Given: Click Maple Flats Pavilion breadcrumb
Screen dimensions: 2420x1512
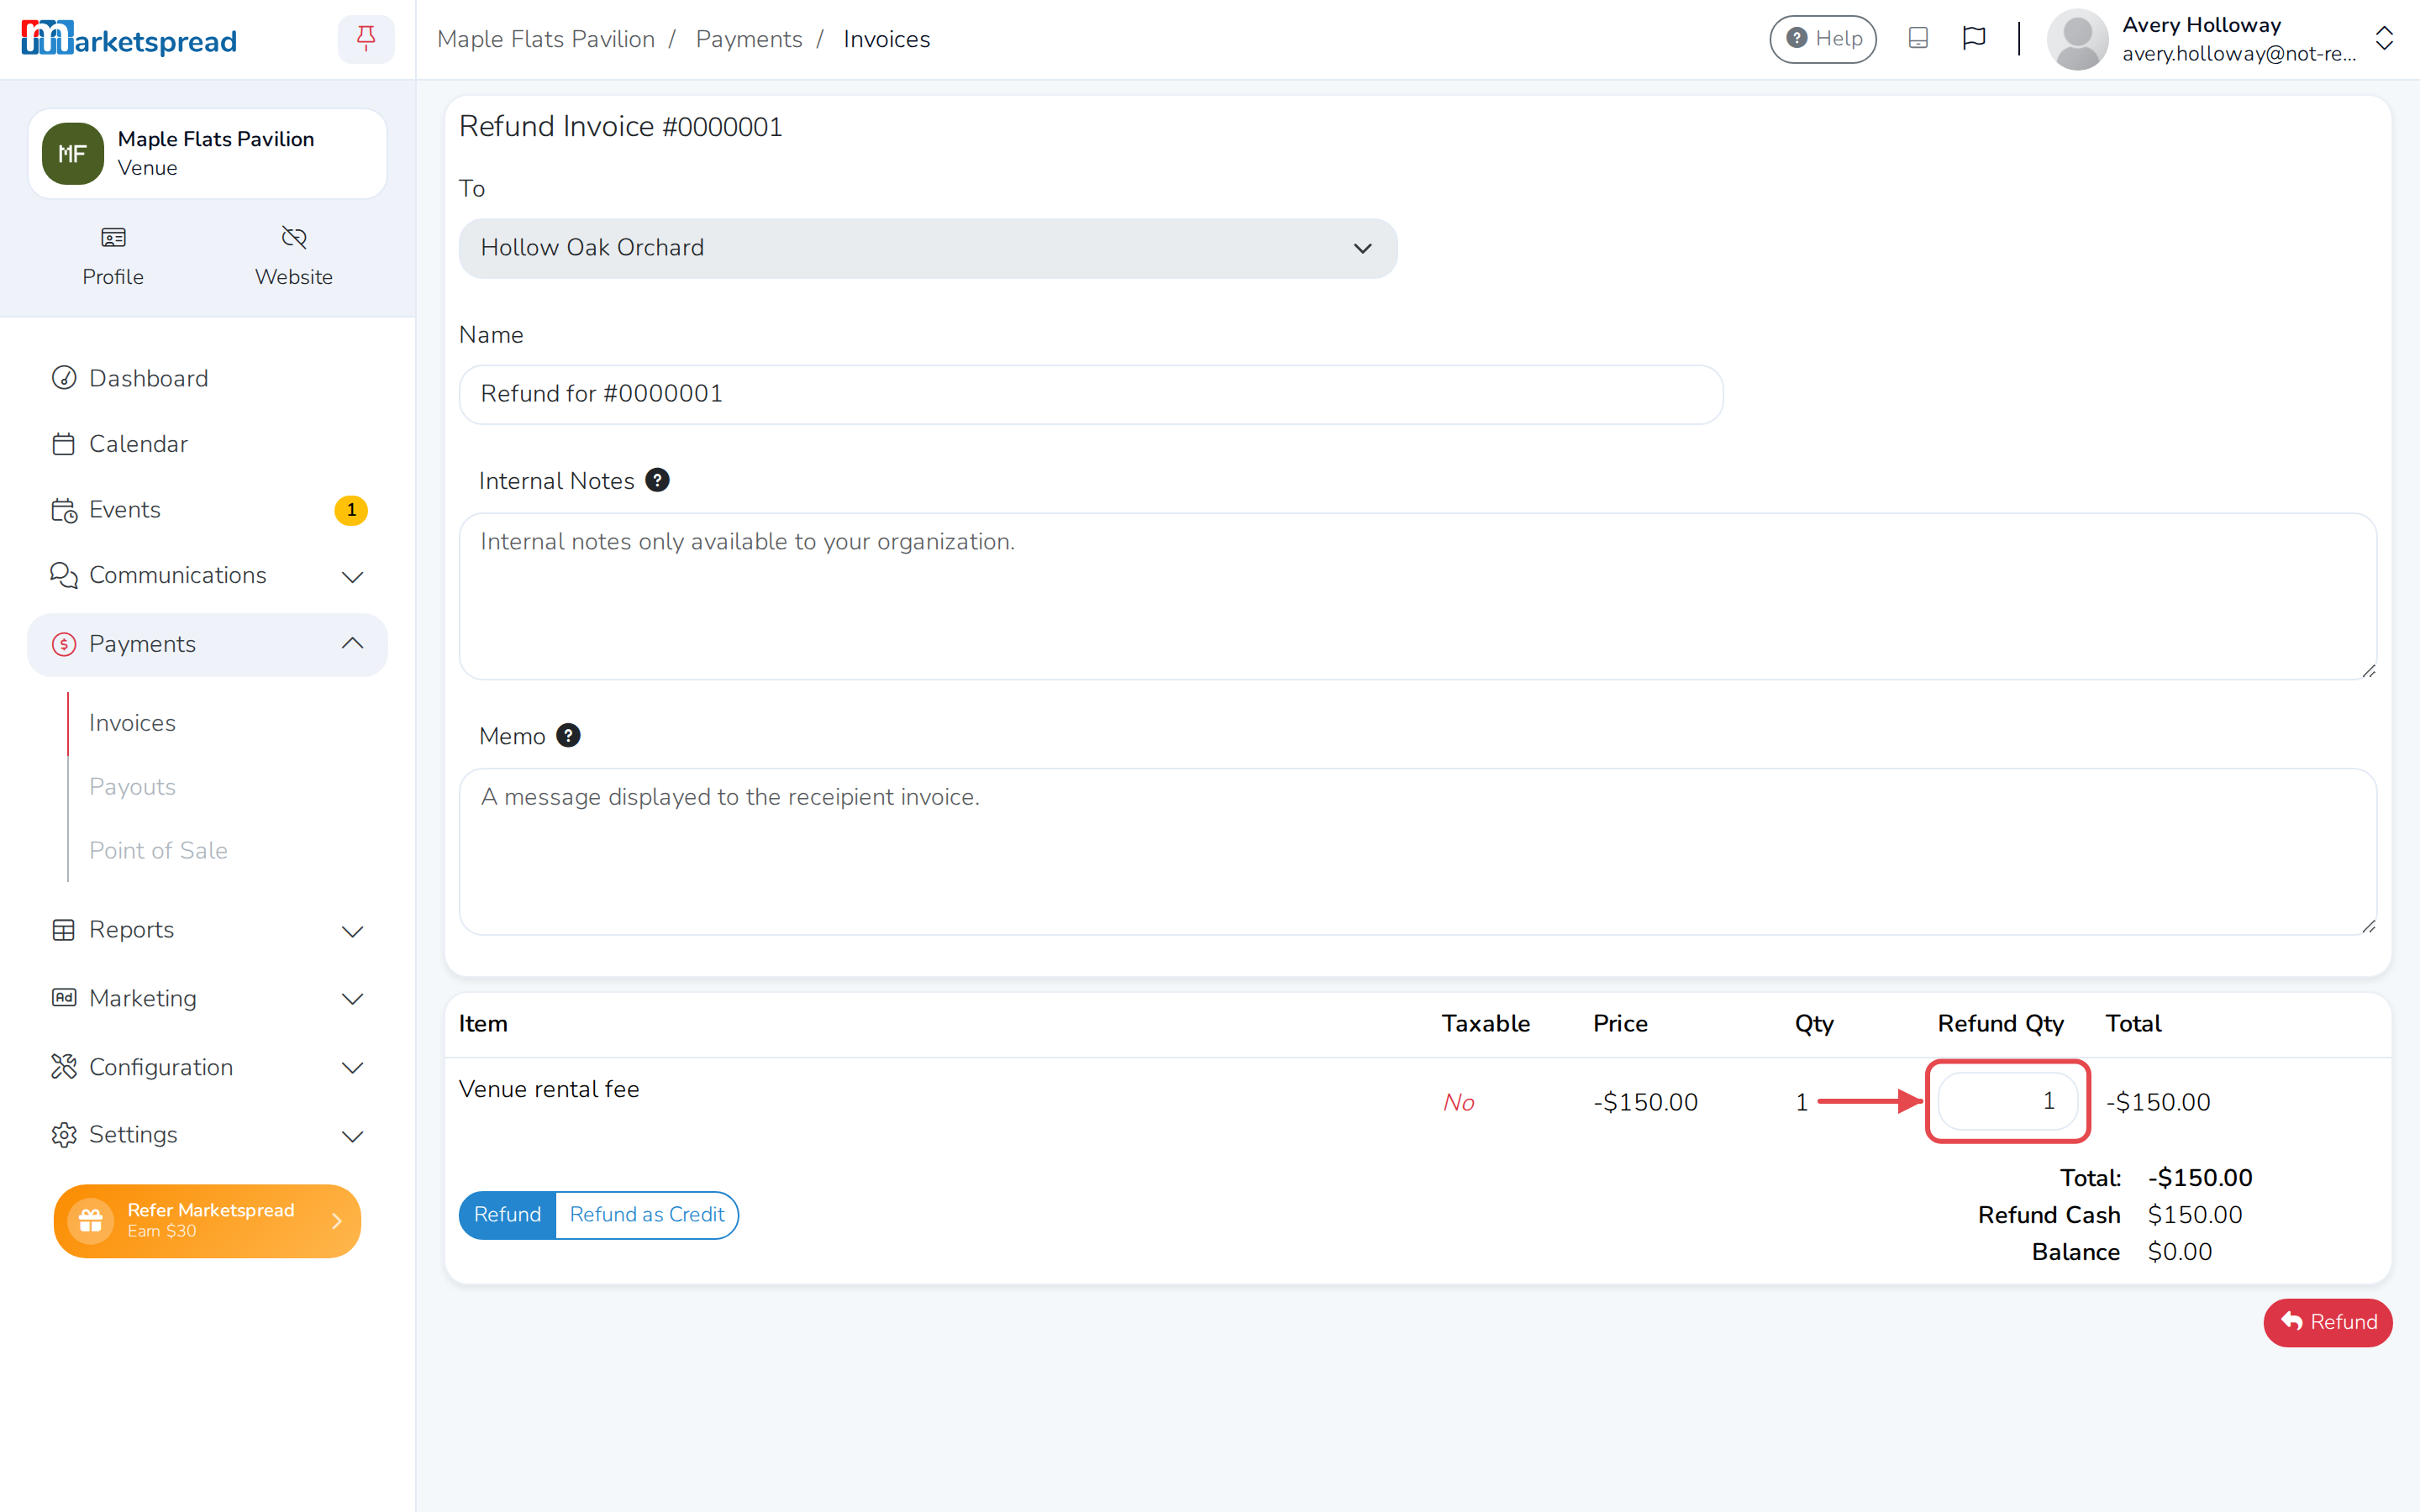Looking at the screenshot, I should pyautogui.click(x=546, y=39).
